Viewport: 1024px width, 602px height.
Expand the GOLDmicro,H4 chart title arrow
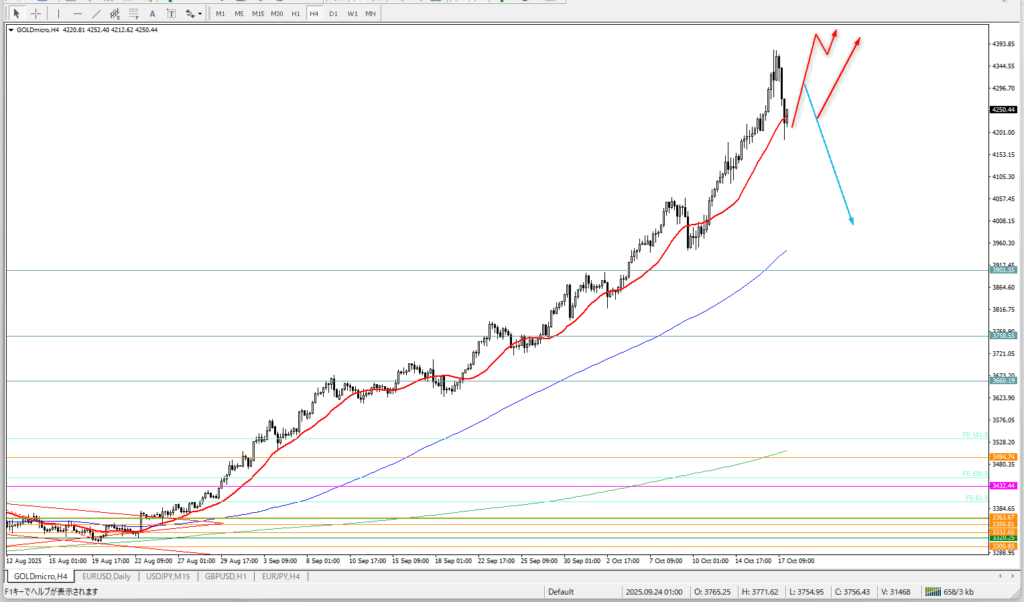pos(11,30)
